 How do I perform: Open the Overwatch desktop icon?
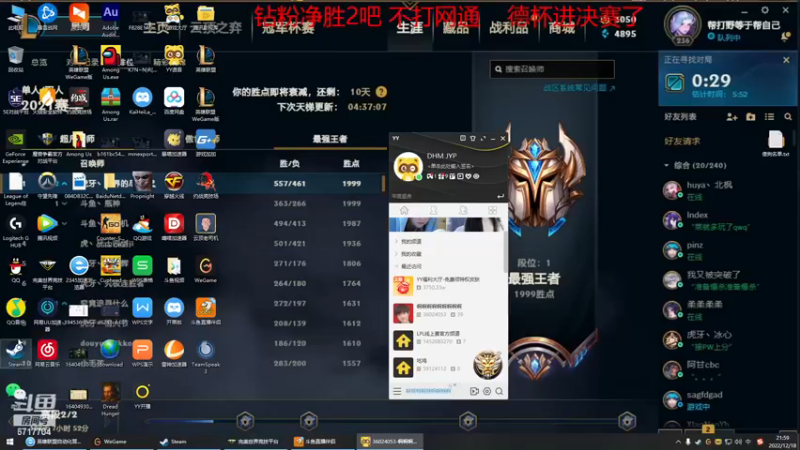pos(47,185)
